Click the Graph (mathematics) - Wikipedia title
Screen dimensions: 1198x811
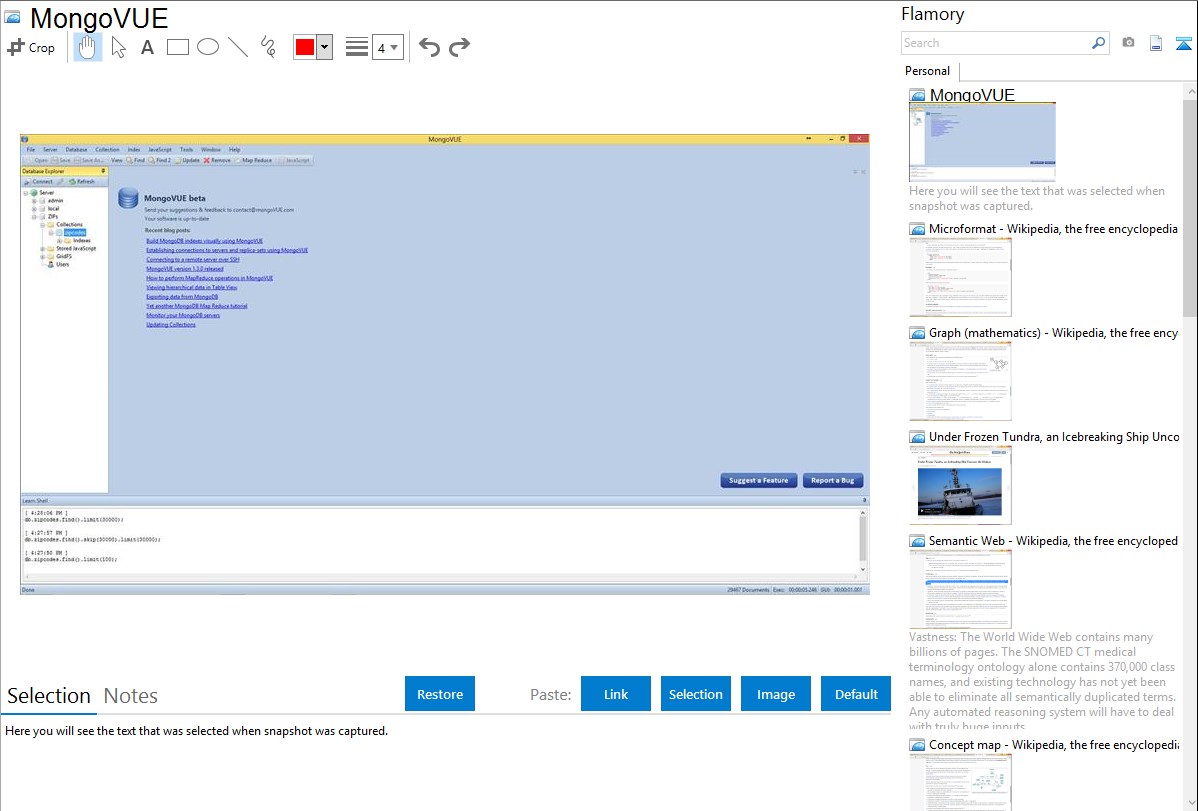click(1053, 333)
